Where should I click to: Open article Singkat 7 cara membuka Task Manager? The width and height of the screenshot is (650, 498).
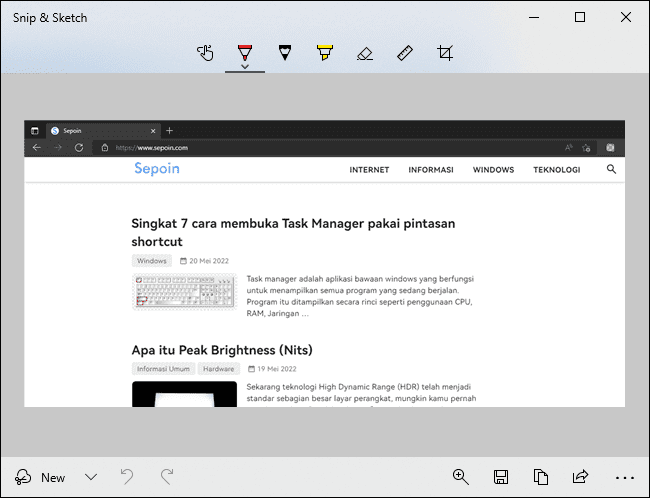[293, 232]
